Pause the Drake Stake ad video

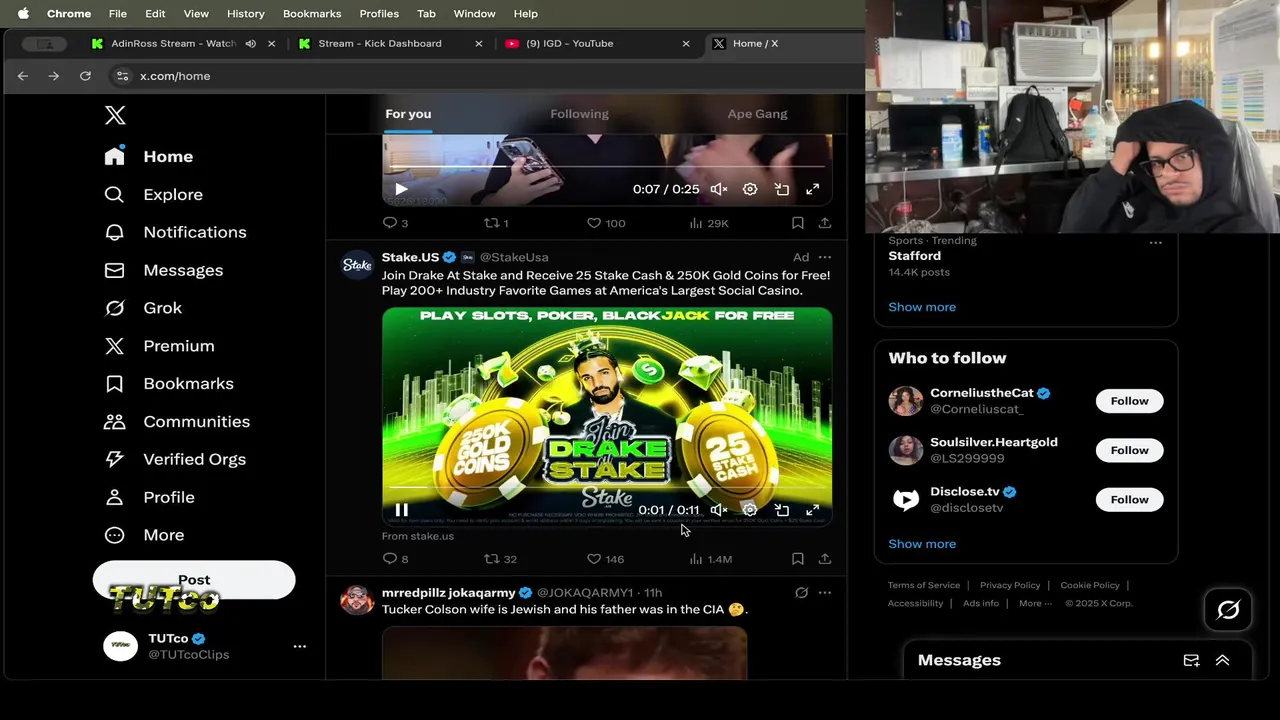pos(401,510)
